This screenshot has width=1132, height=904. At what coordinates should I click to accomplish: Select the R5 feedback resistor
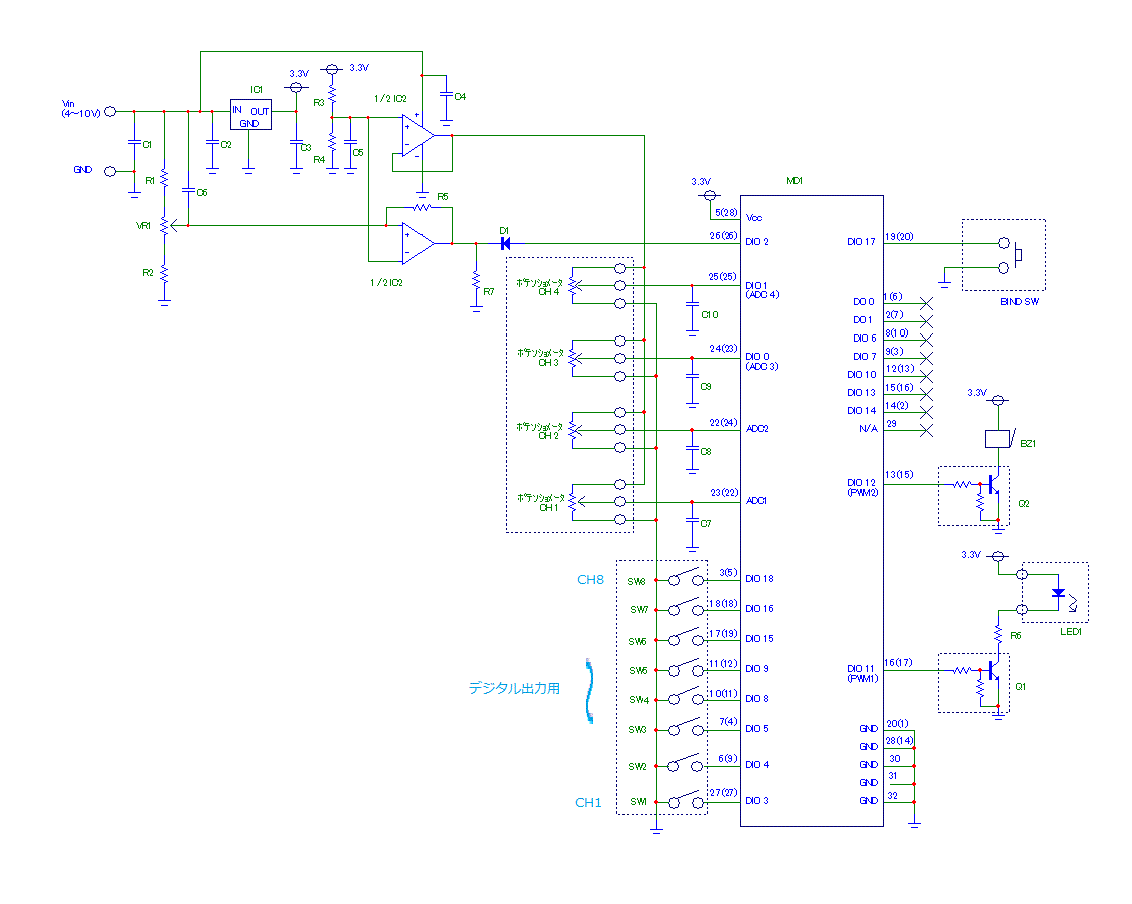coord(422,208)
